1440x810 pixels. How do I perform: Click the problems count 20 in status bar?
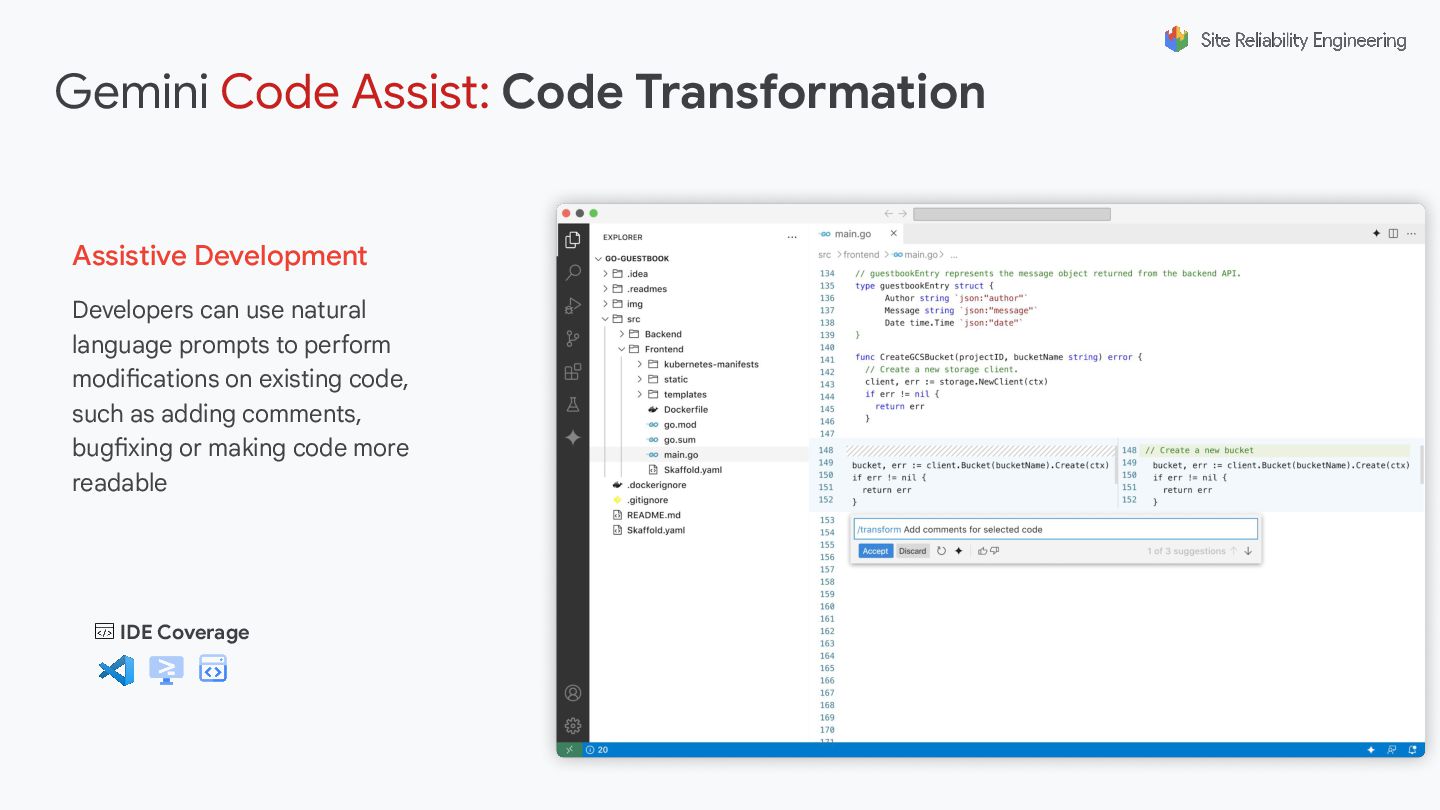(x=597, y=749)
